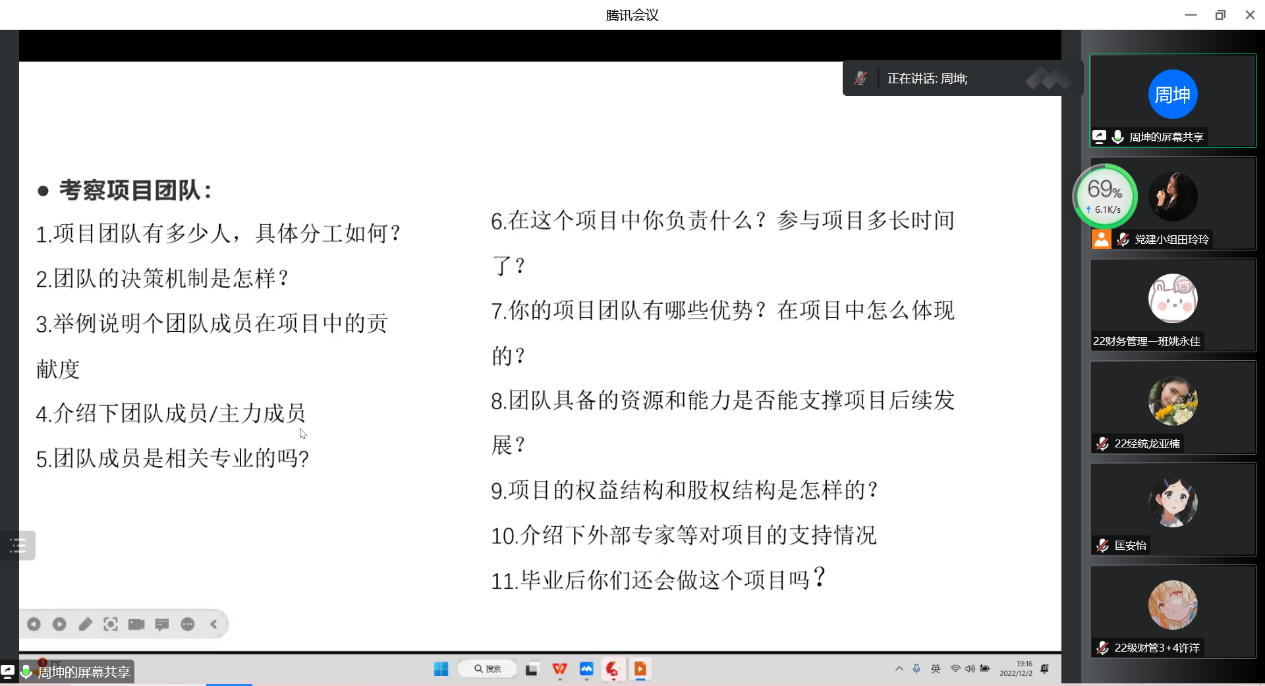Click screen share icon on 周坤's tile
Screen dimensions: 1265x686
click(1100, 137)
